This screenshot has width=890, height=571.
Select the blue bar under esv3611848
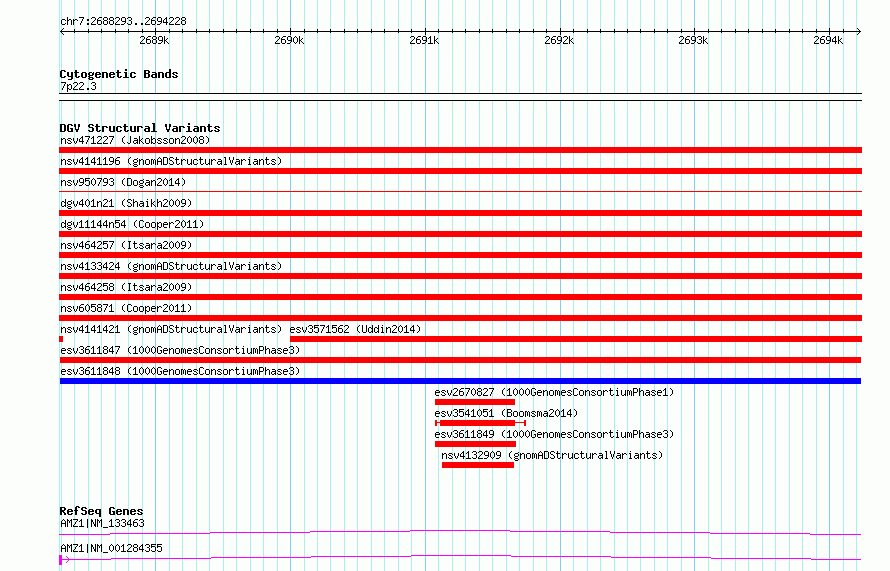[460, 381]
